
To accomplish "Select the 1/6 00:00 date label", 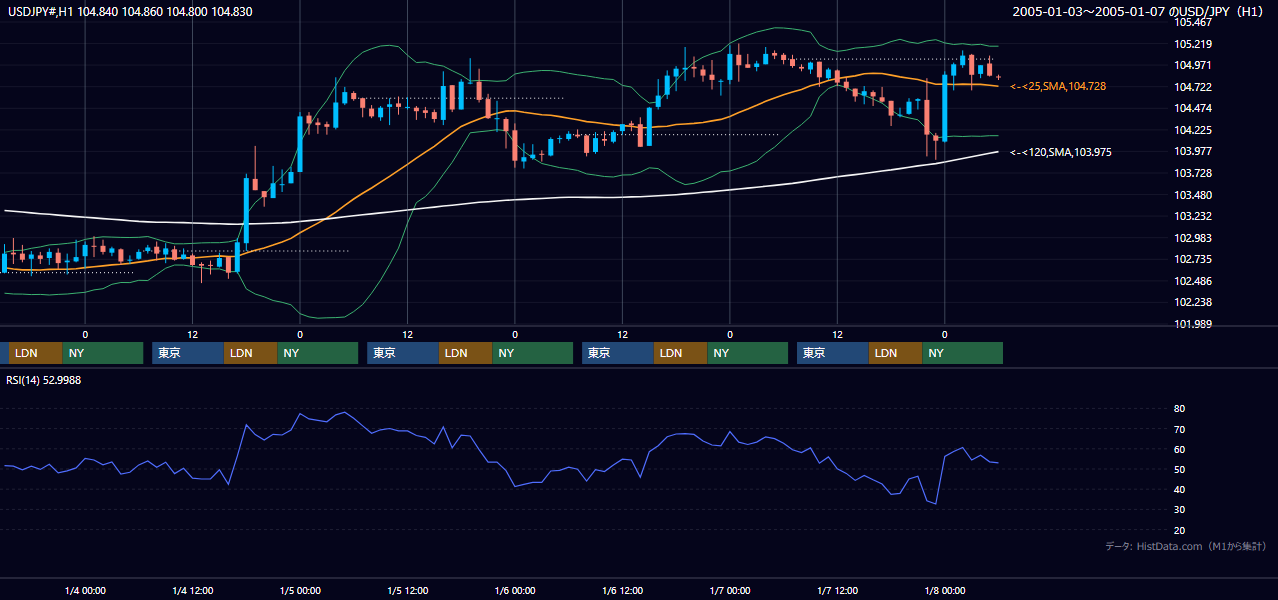I will pyautogui.click(x=515, y=591).
